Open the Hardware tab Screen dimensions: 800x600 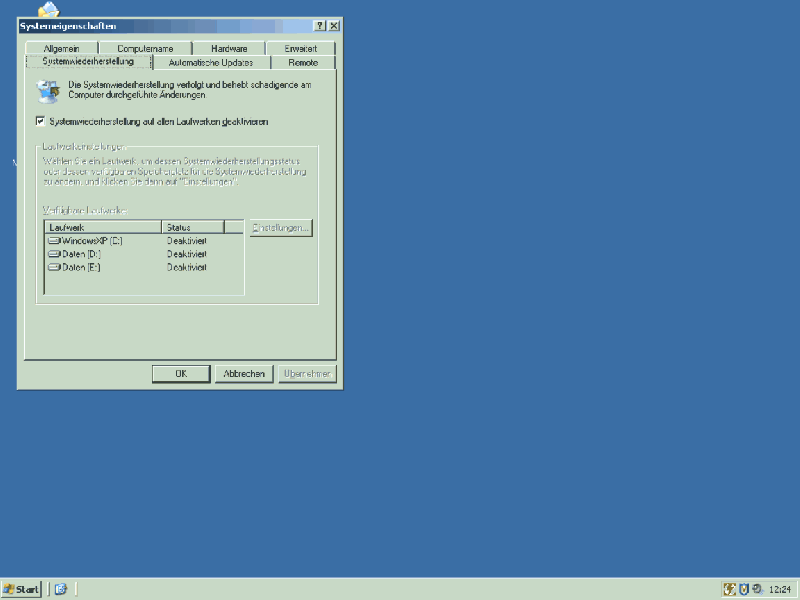229,48
